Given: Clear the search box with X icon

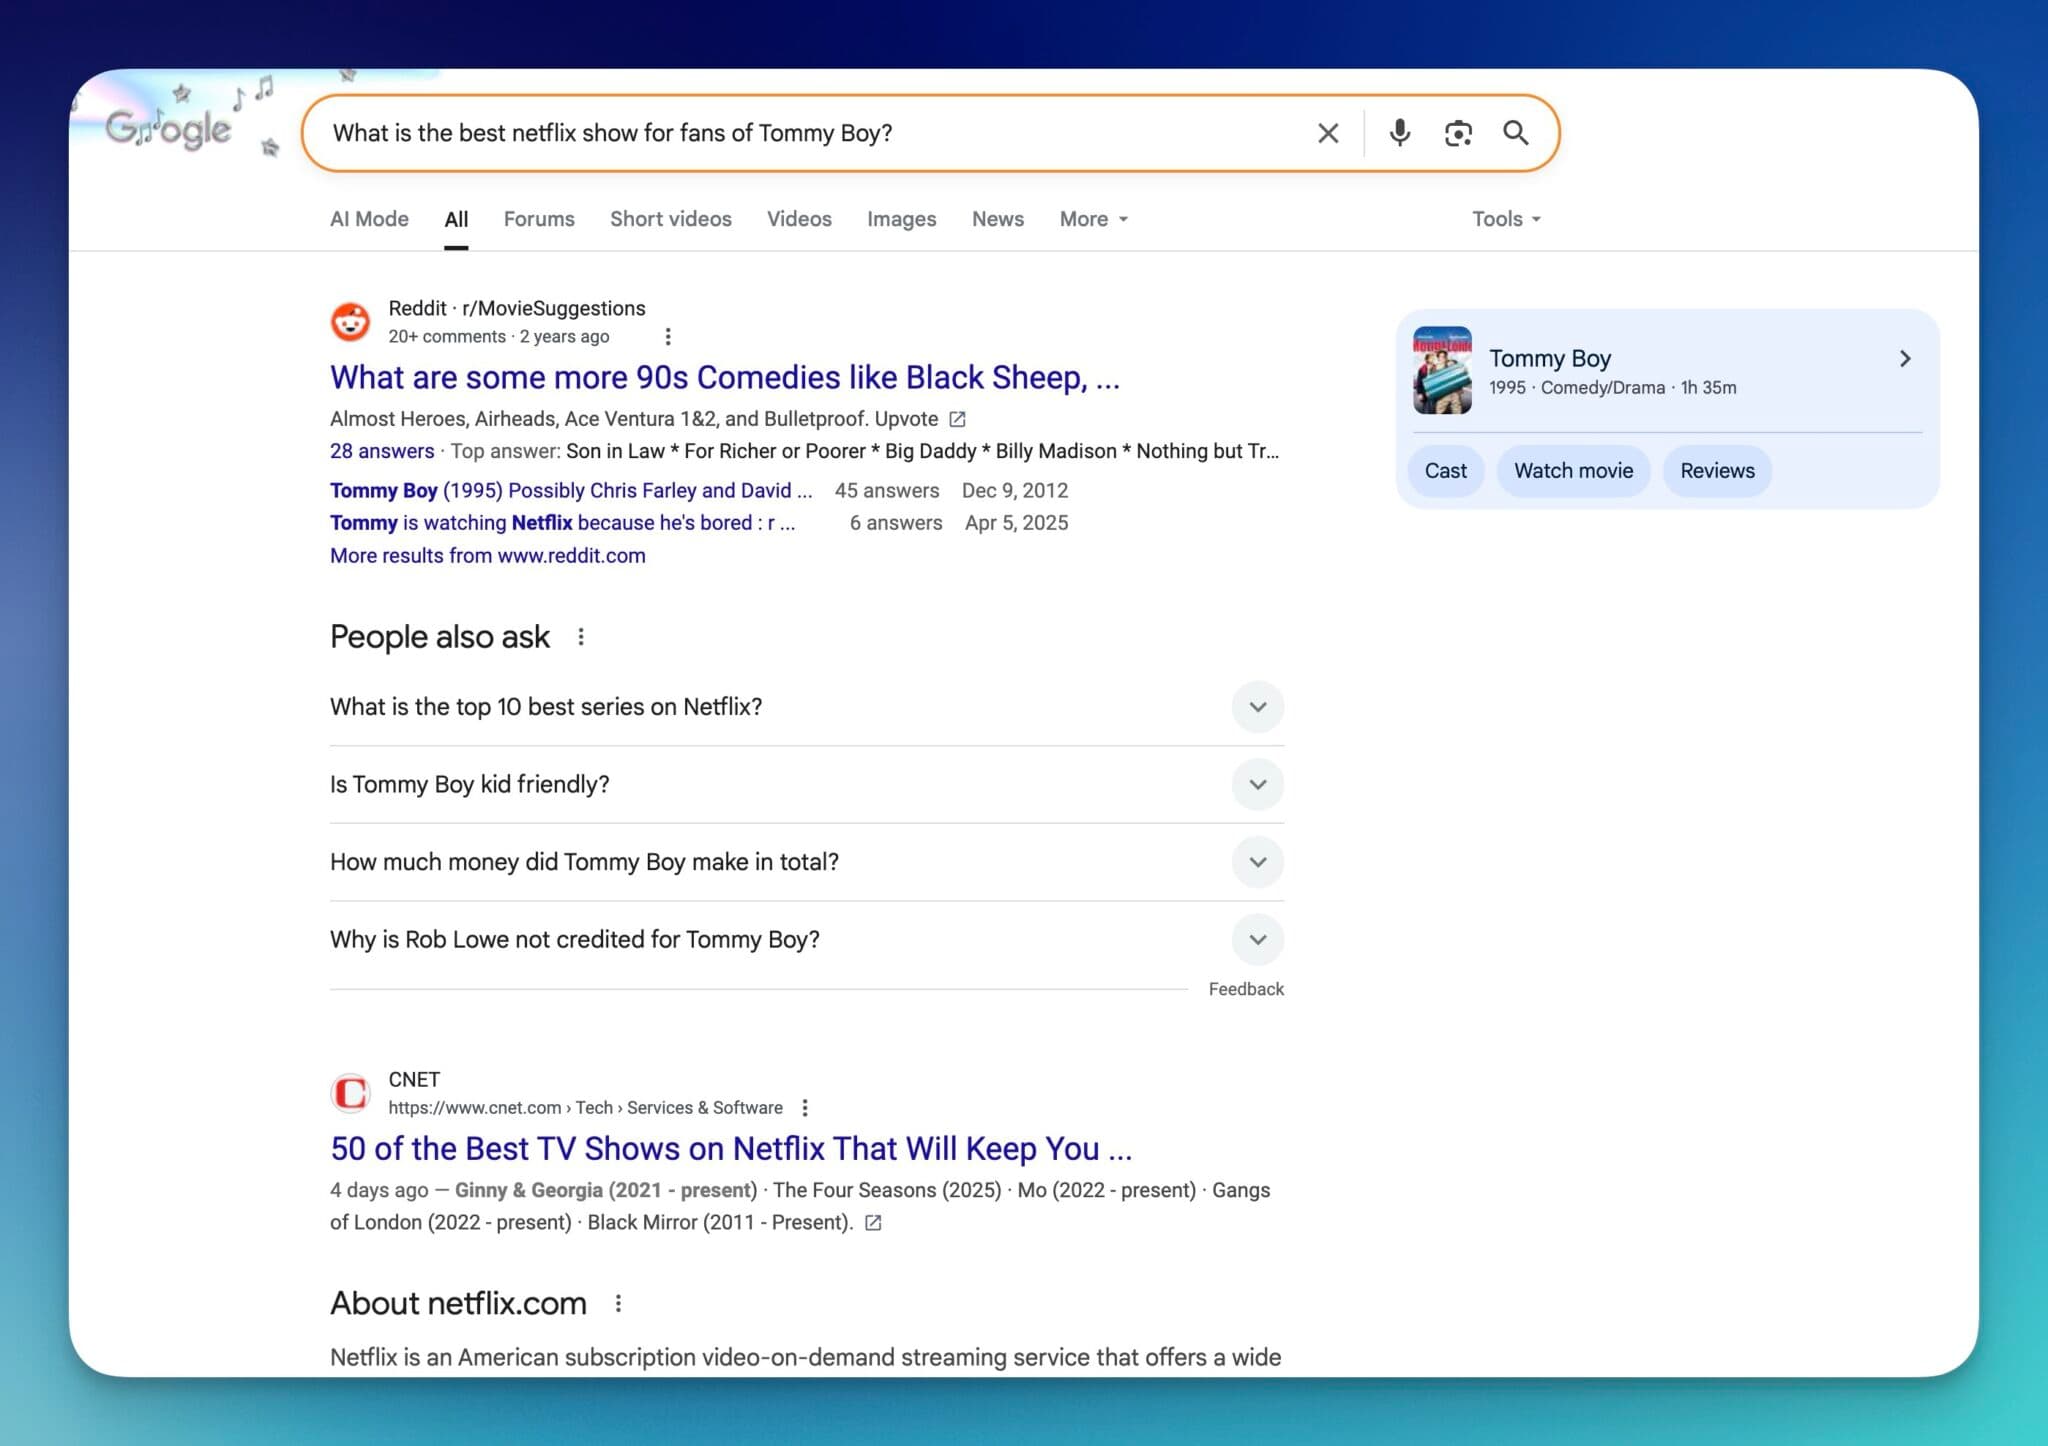Looking at the screenshot, I should (1327, 133).
